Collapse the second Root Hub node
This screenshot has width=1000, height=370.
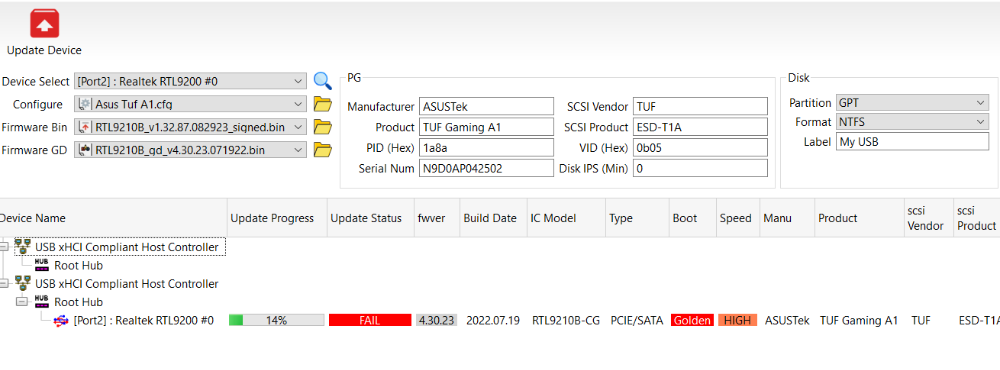pyautogui.click(x=22, y=302)
